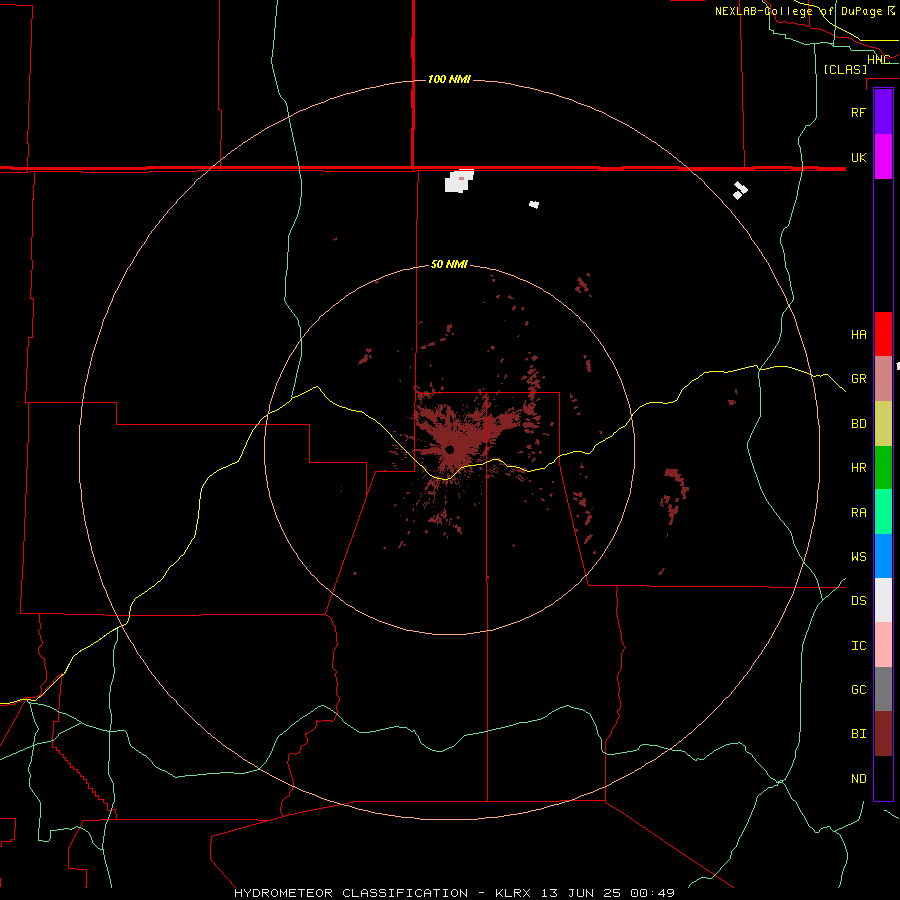Click the NEXLAB-College of DuPage text
The image size is (900, 900).
point(798,11)
